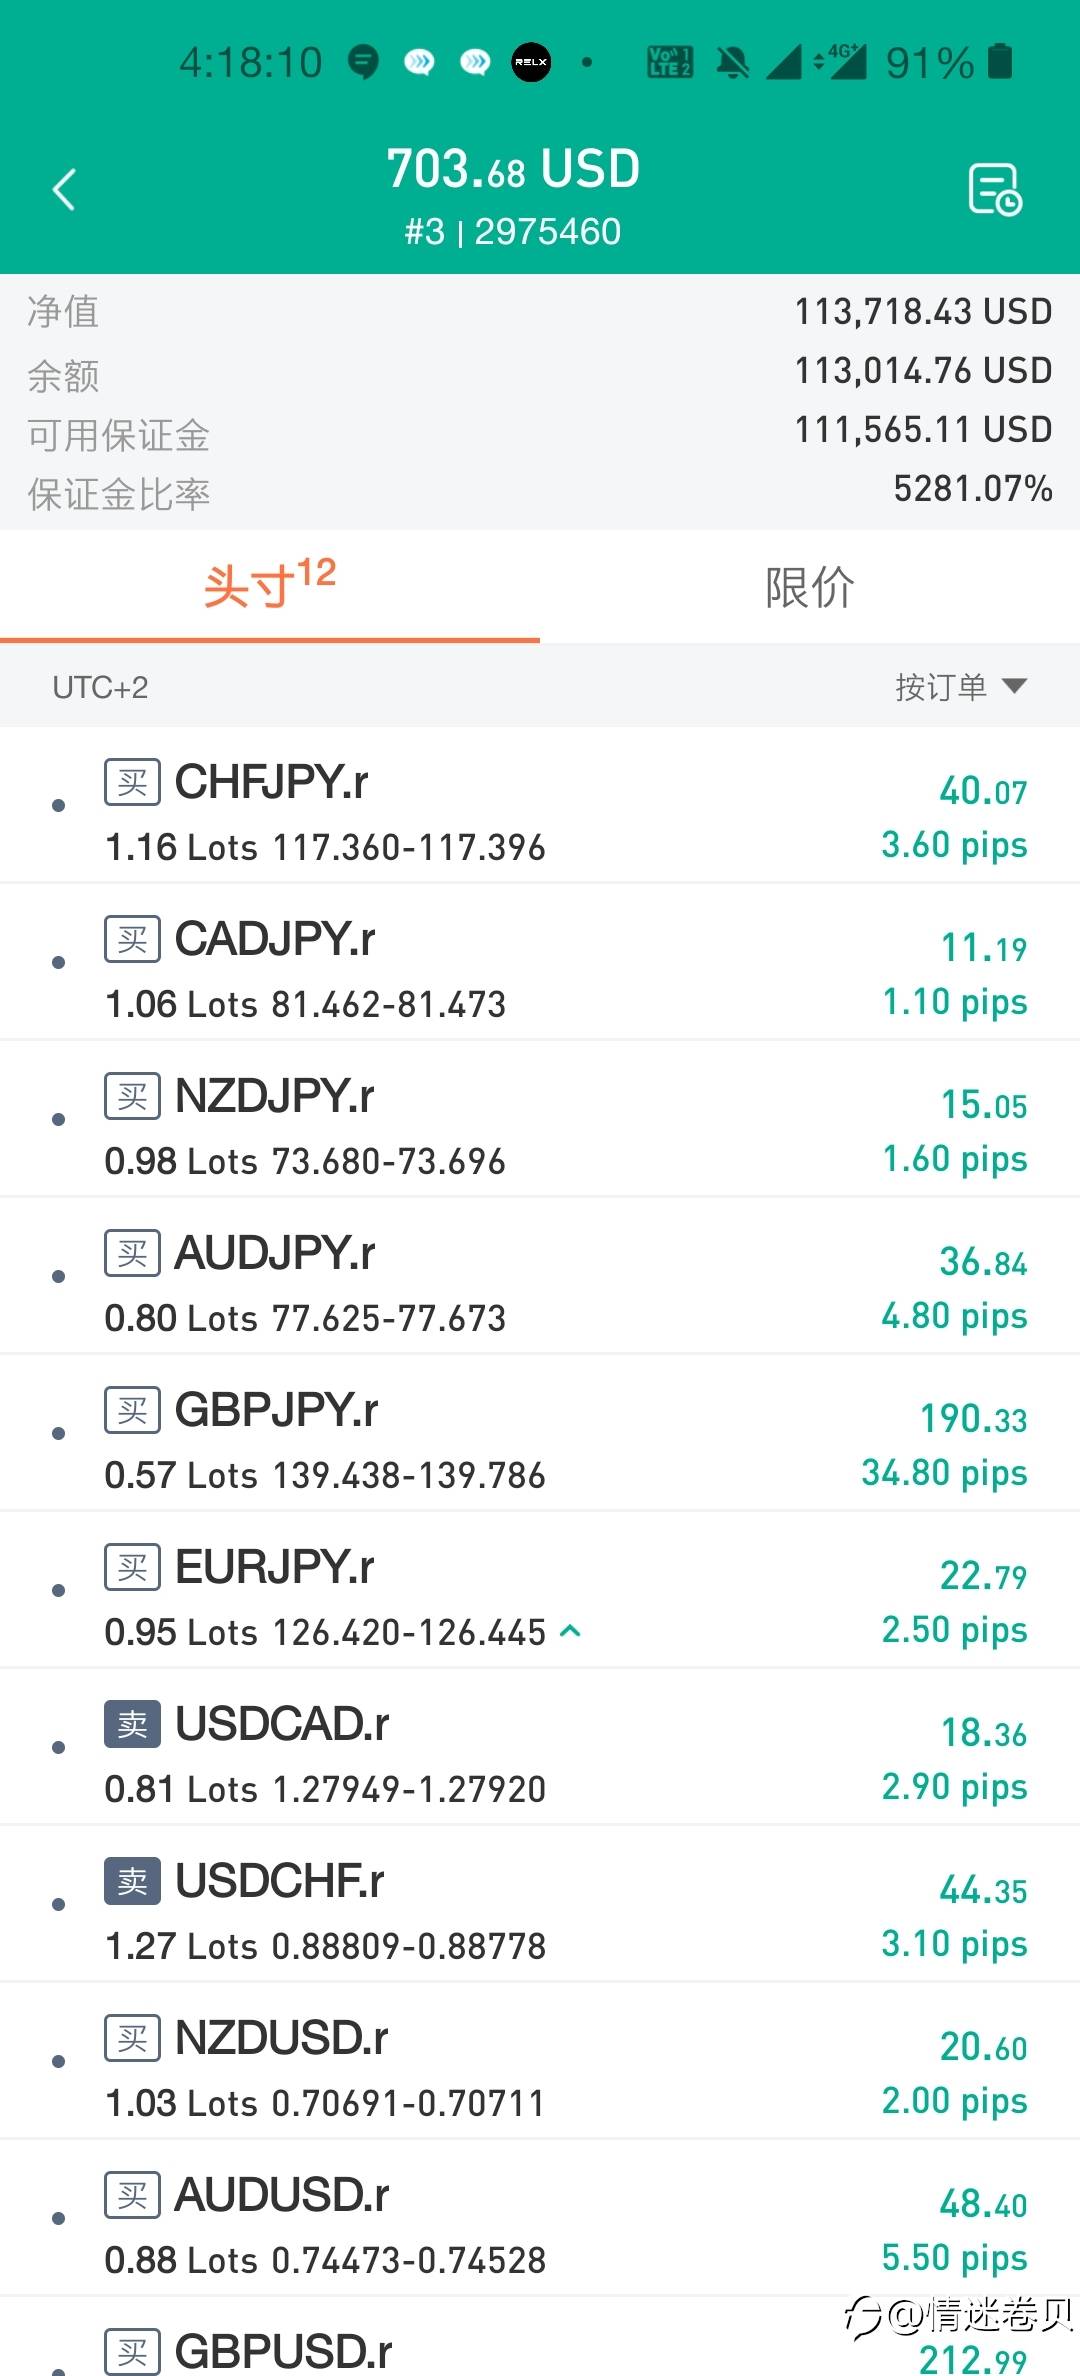Tap the NZDJPY.r profit of 15.05
The image size is (1080, 2376).
983,1105
